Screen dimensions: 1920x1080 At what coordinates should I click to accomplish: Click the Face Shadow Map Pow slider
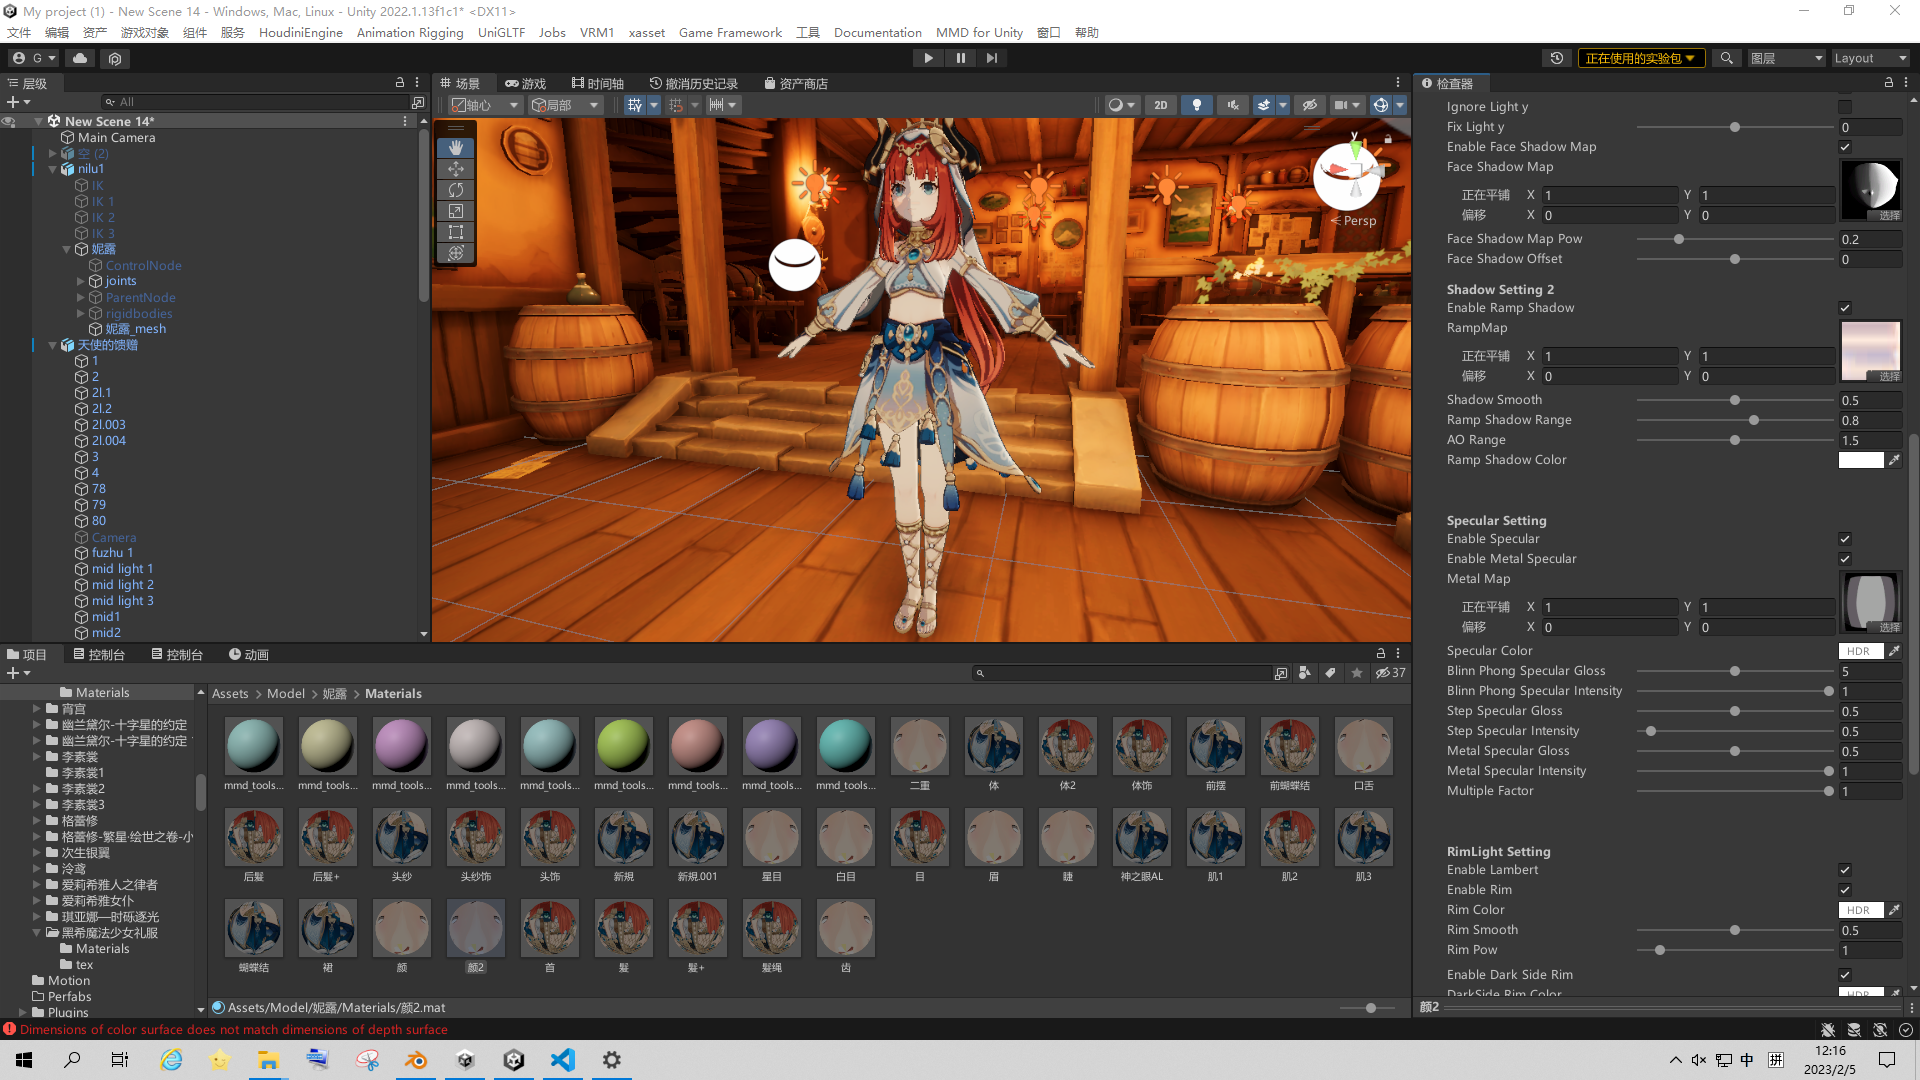pyautogui.click(x=1734, y=239)
